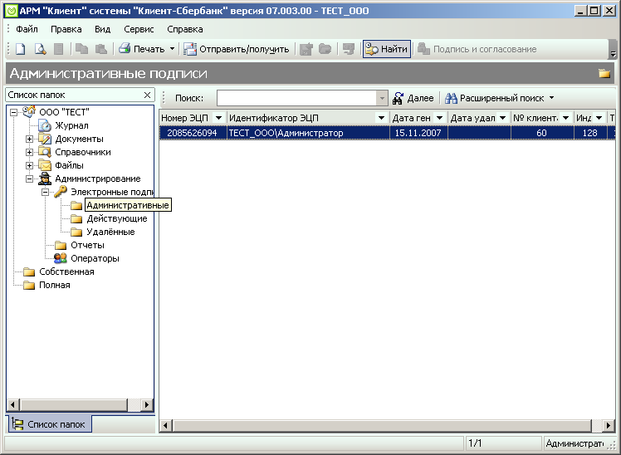Click the New document toolbar icon

pos(20,49)
